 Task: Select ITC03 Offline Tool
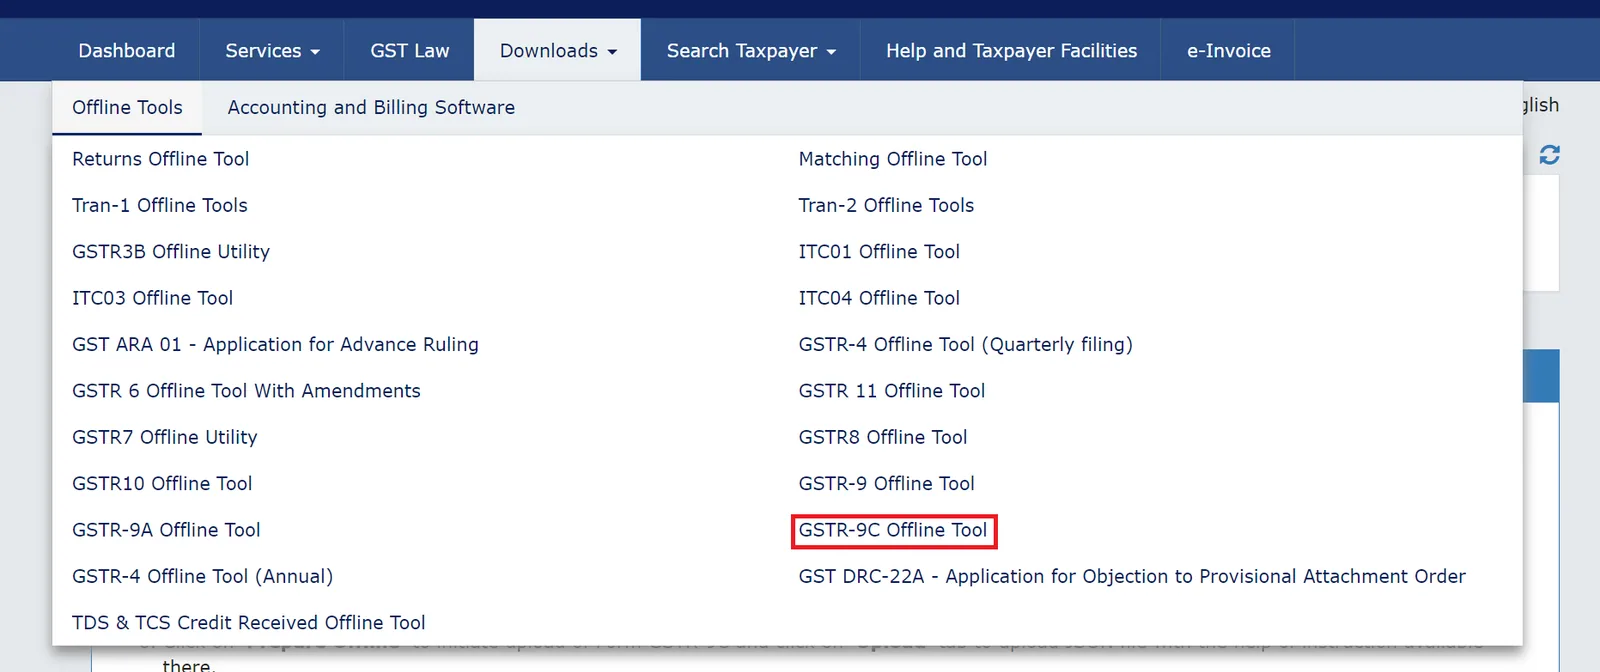pos(153,298)
